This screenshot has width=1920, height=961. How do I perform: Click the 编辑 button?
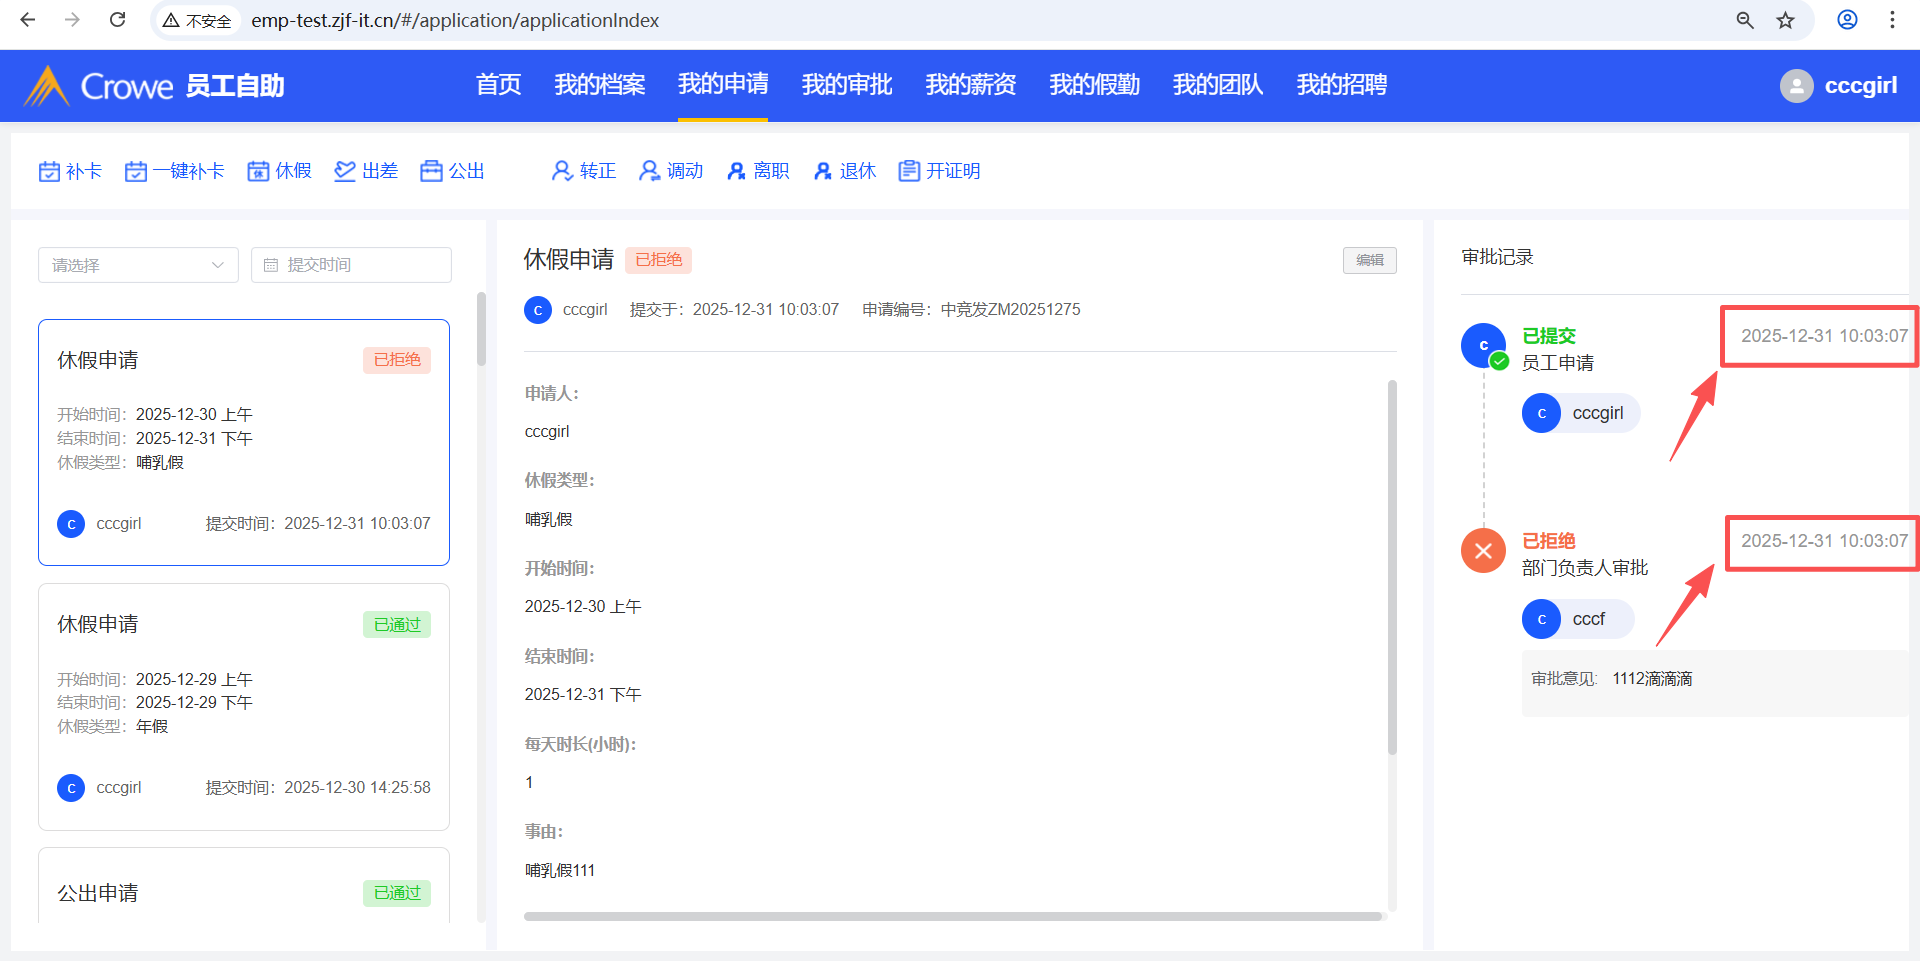(x=1370, y=260)
